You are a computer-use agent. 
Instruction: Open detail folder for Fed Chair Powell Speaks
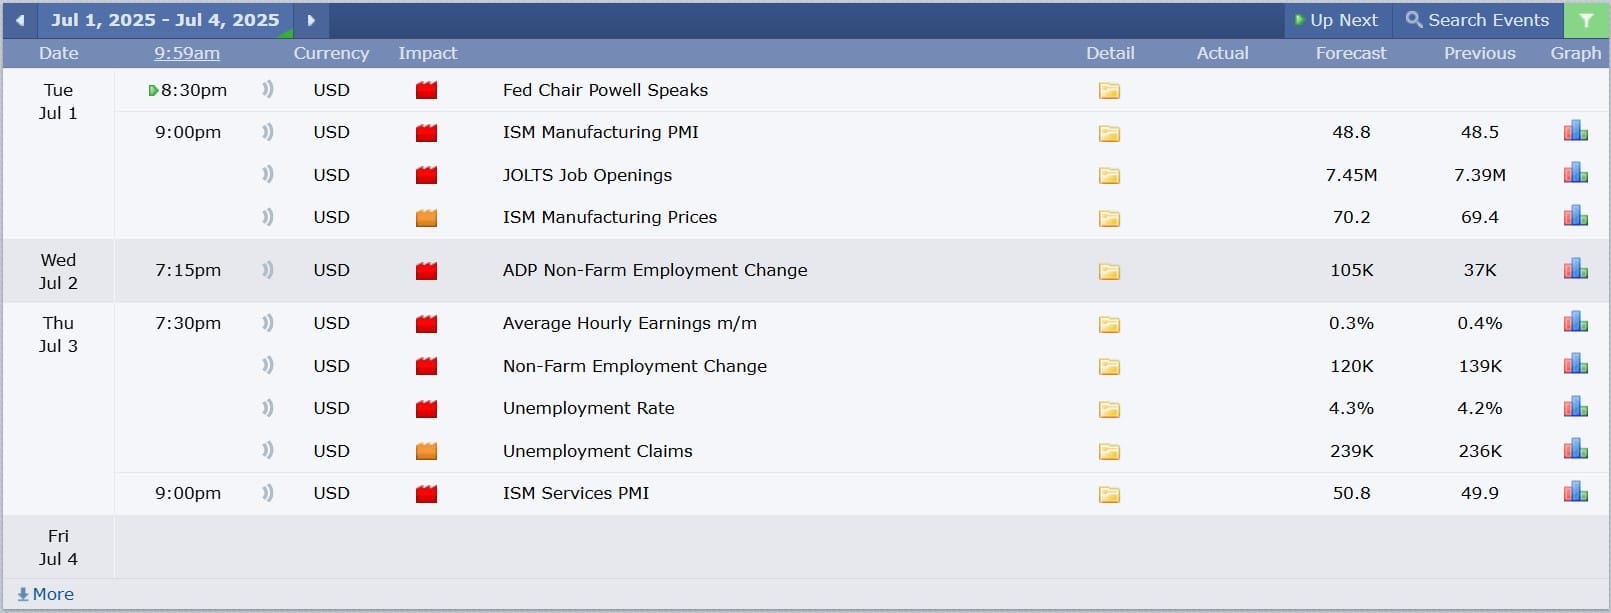pyautogui.click(x=1109, y=91)
